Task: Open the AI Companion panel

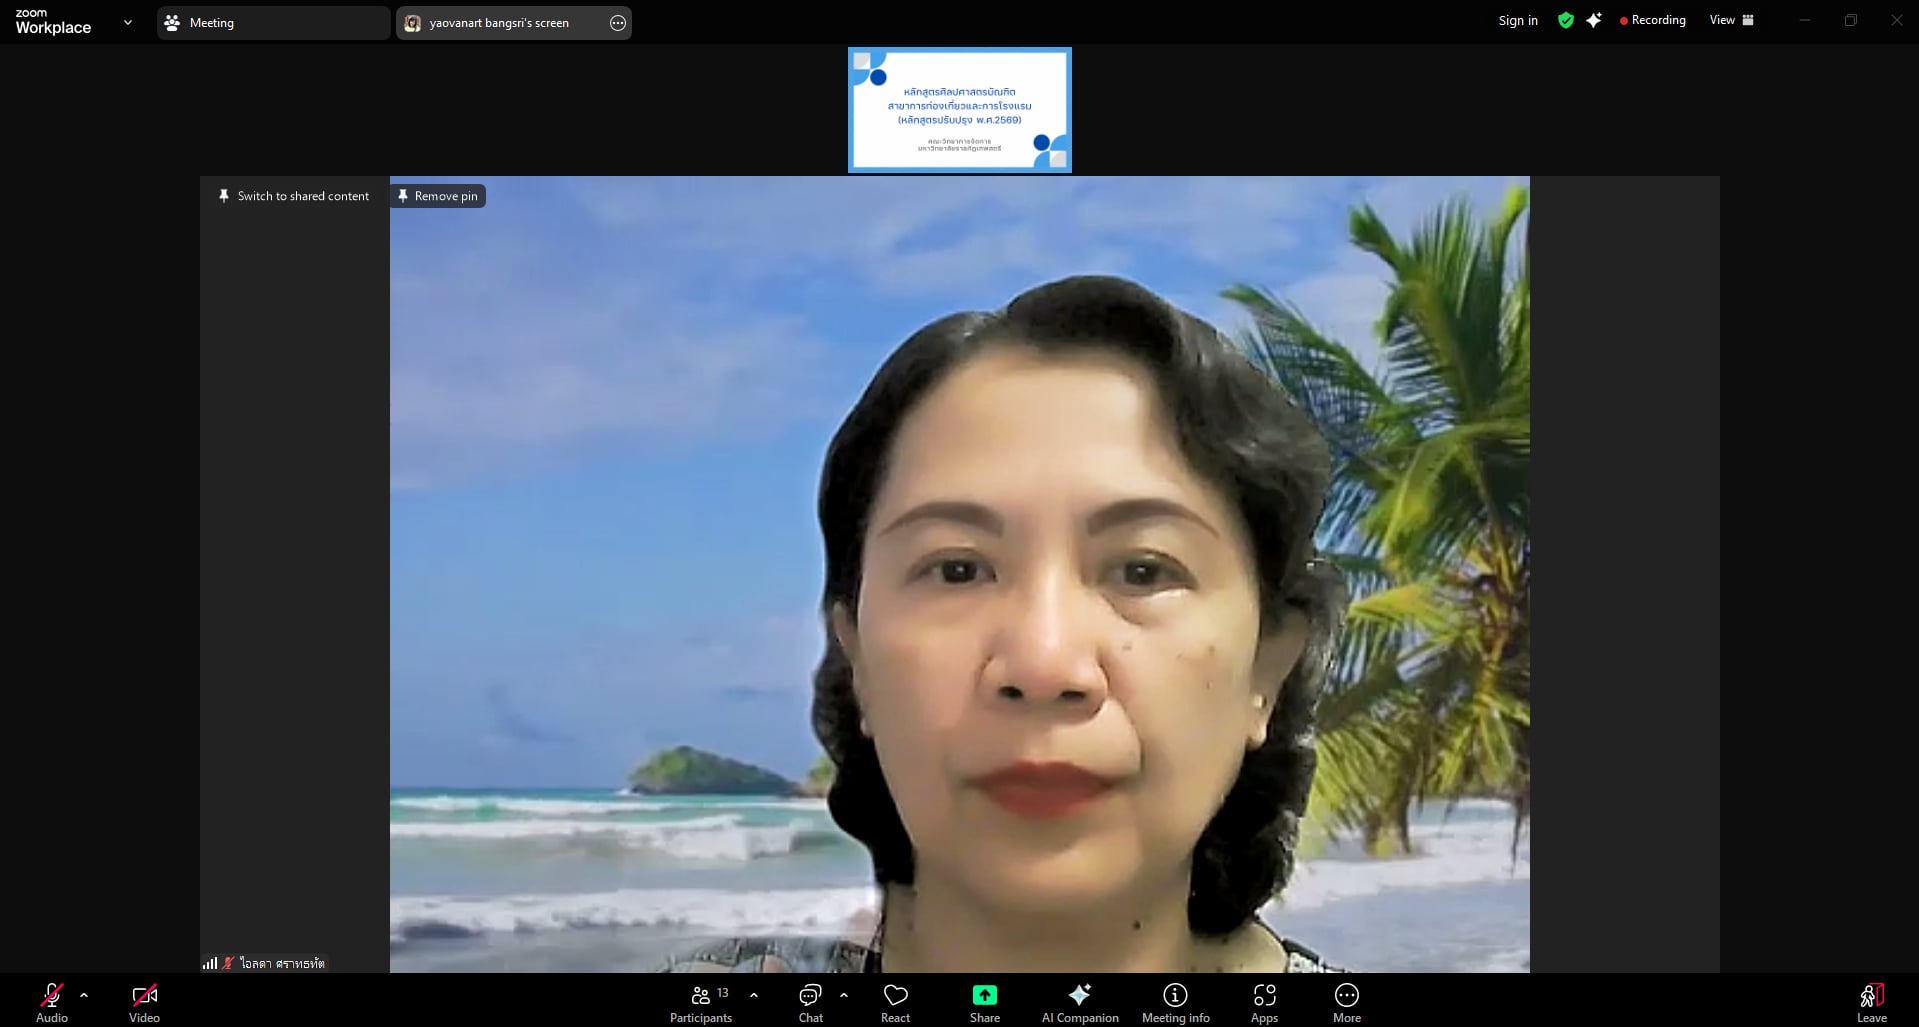Action: 1079,1003
